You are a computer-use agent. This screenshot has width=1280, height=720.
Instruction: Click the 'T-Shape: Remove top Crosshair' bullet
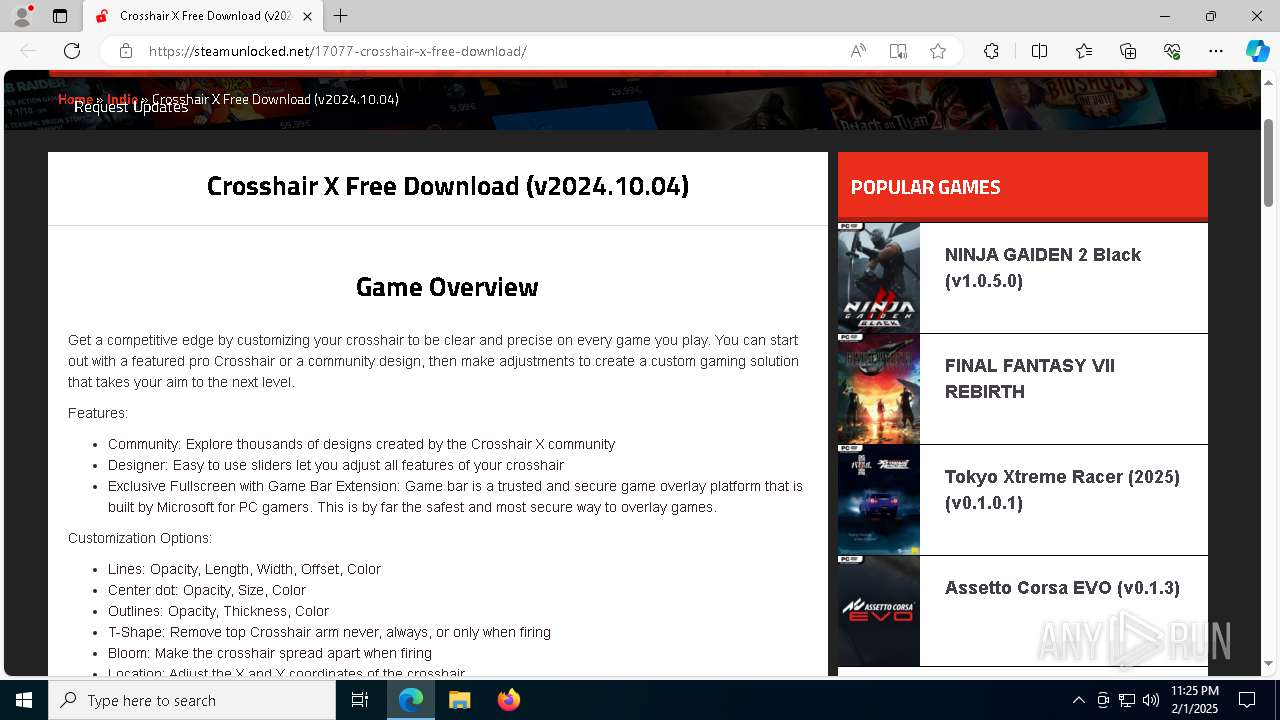coord(329,632)
